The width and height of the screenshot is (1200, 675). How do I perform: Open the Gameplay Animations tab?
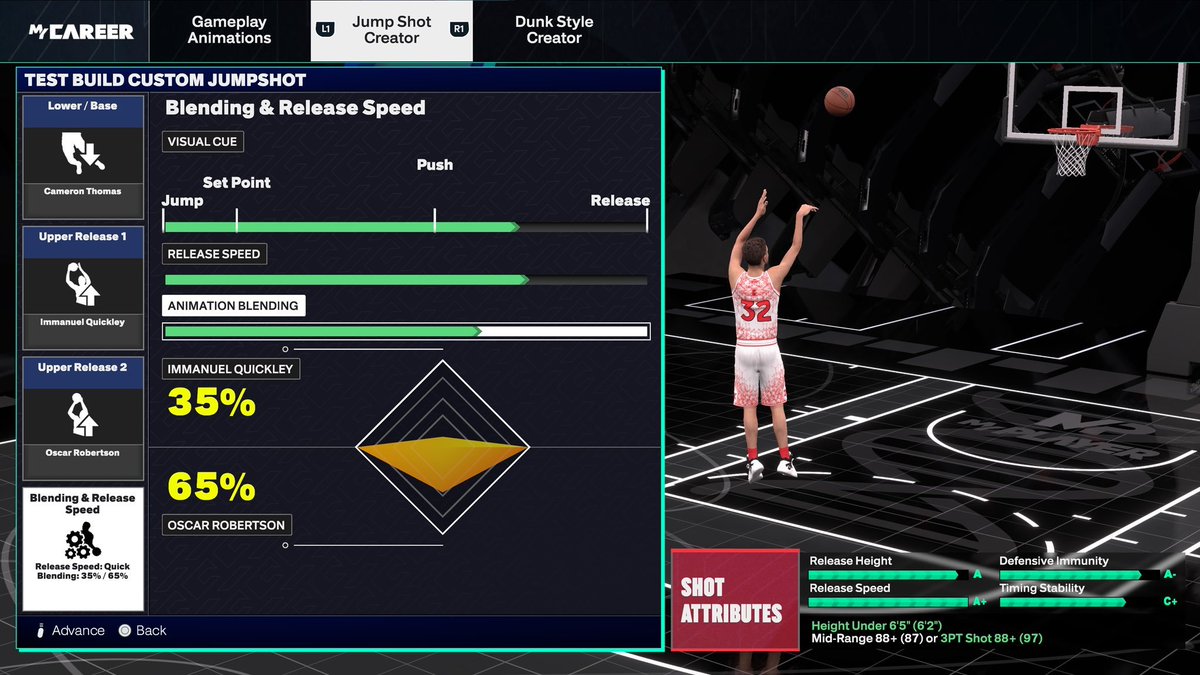tap(230, 30)
